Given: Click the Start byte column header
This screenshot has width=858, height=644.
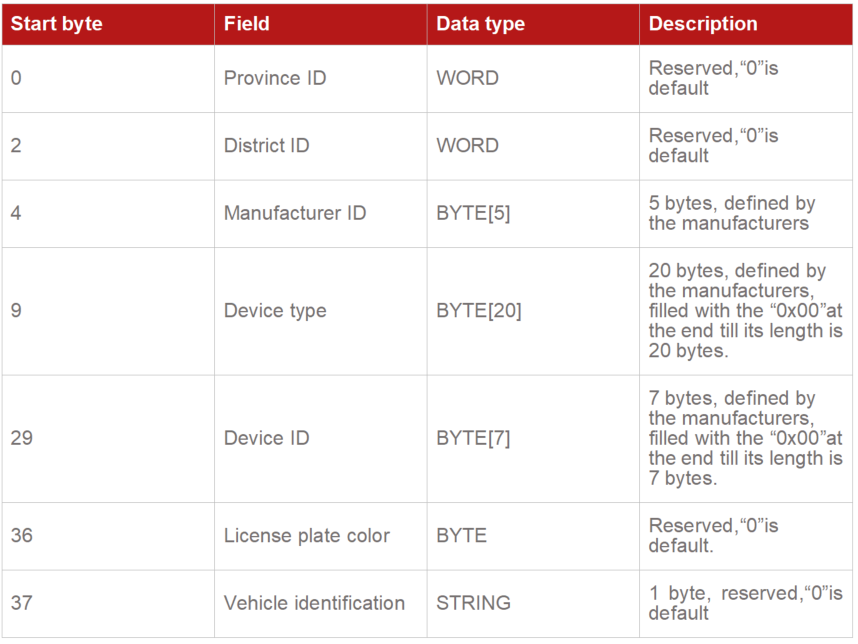Looking at the screenshot, I should click(x=57, y=24).
